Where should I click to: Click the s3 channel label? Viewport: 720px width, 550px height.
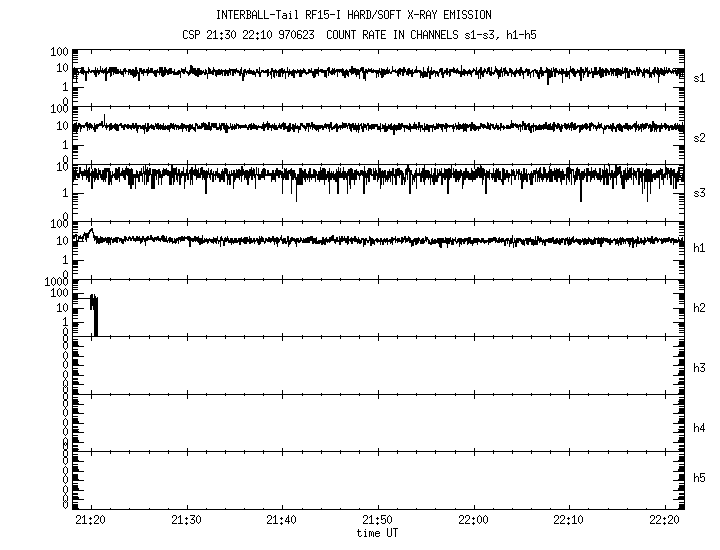(700, 192)
